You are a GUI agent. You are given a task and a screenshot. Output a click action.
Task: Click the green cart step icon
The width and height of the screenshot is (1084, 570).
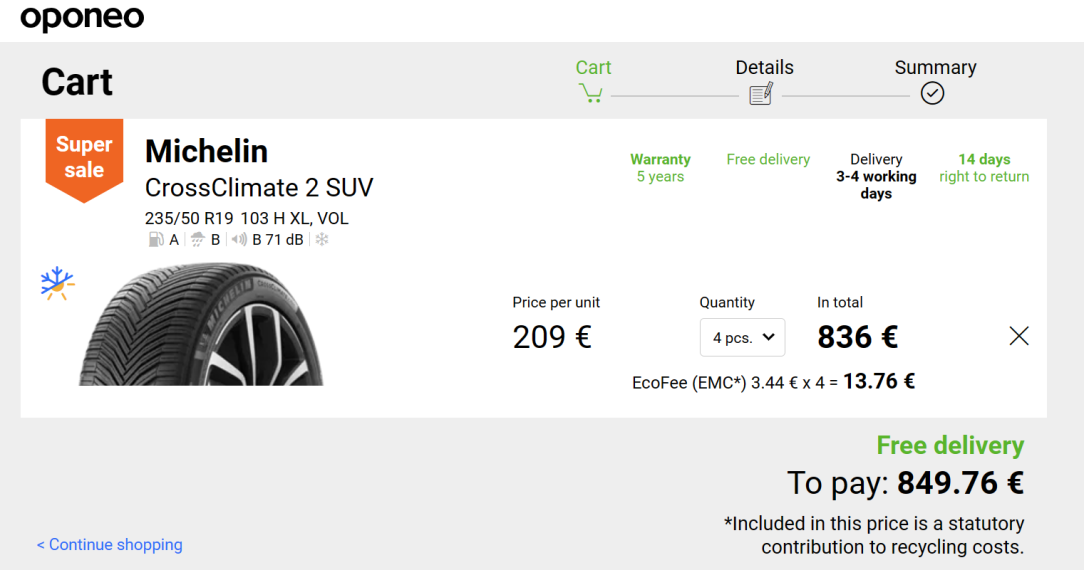(591, 93)
